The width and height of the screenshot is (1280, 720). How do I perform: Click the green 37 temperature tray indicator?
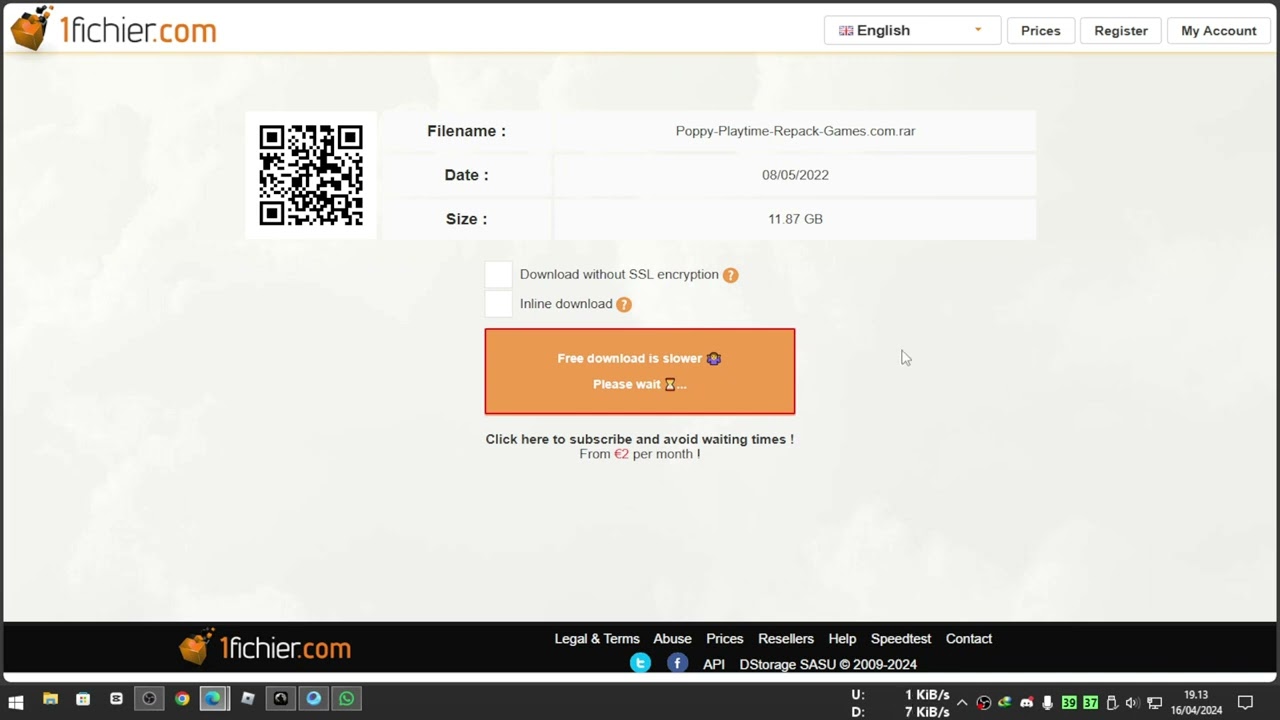click(1090, 702)
